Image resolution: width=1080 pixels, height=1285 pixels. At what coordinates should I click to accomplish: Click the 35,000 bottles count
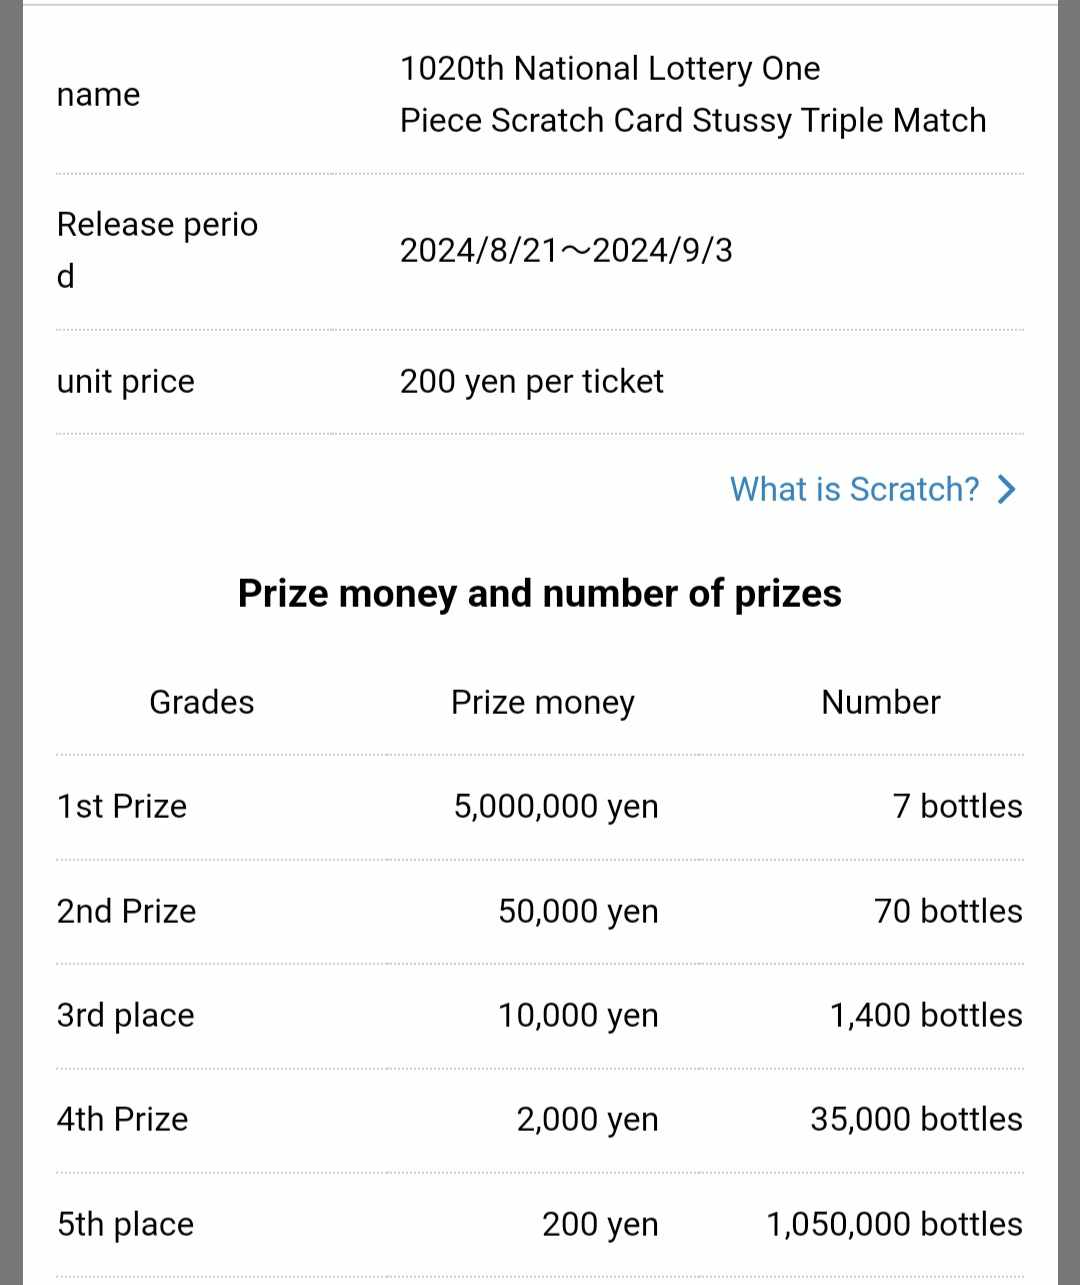click(916, 1119)
